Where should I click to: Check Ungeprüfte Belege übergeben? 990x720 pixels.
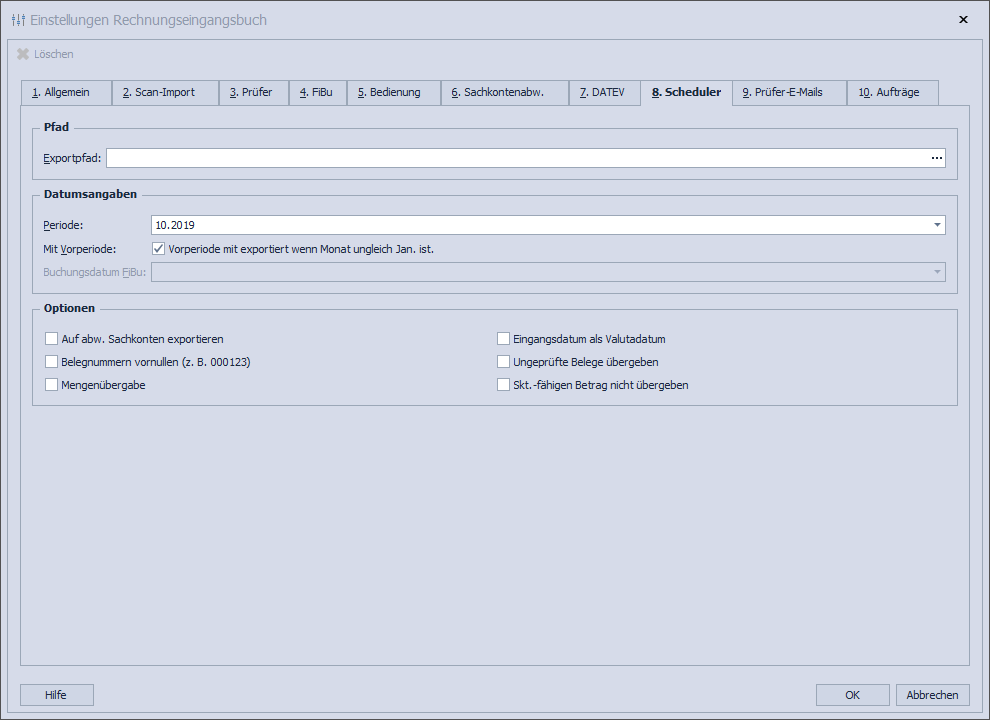tap(504, 362)
